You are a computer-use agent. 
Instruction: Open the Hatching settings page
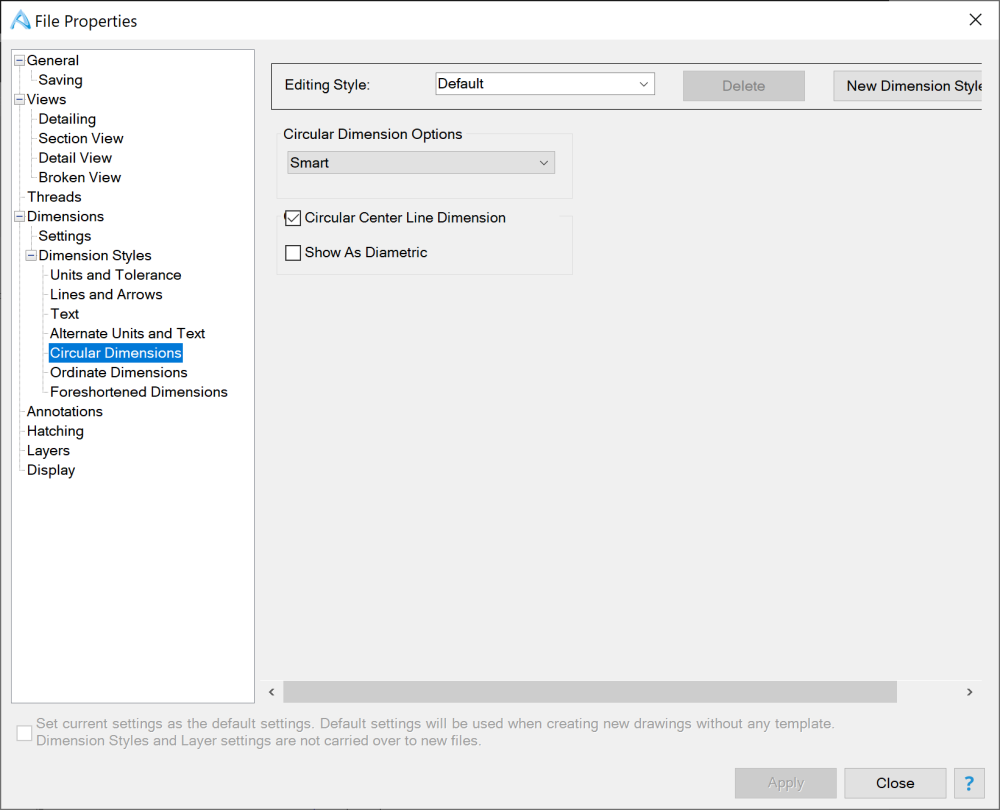(55, 431)
